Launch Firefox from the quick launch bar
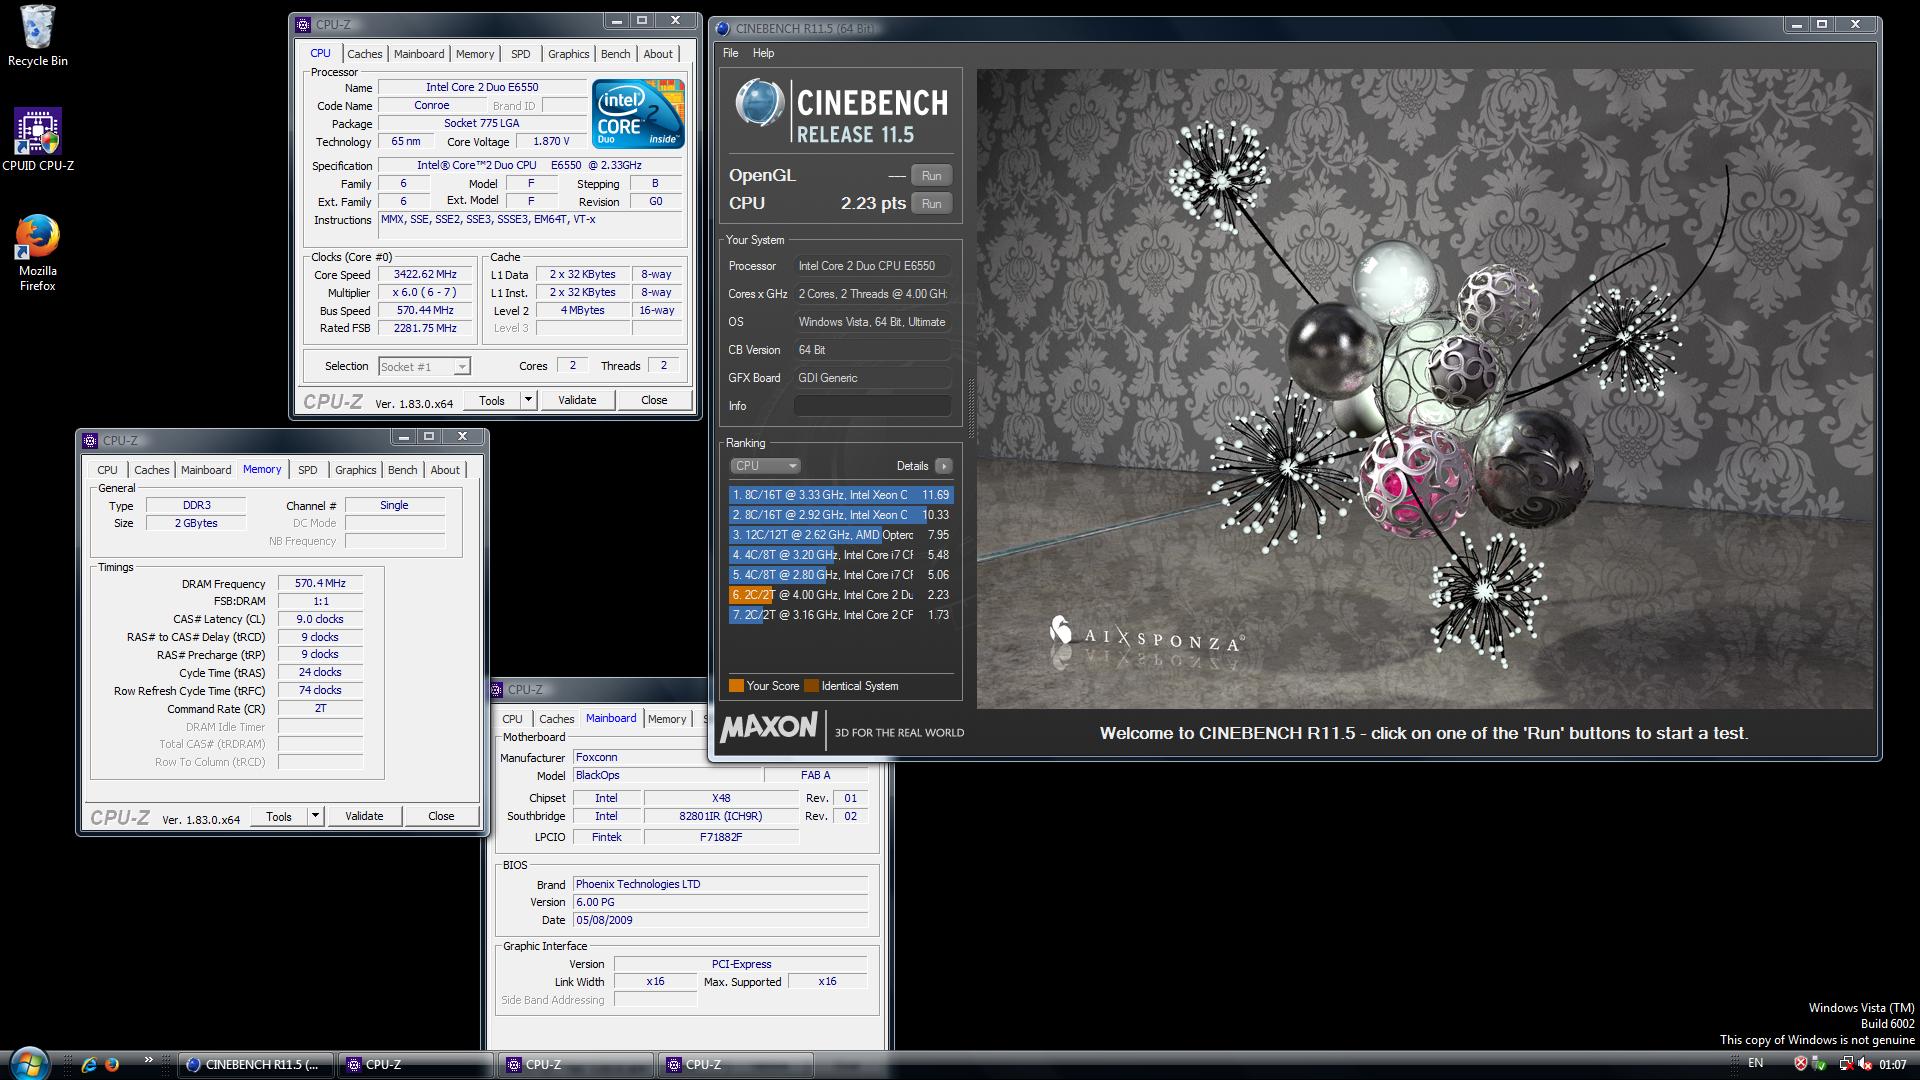1920x1080 pixels. pos(112,1065)
